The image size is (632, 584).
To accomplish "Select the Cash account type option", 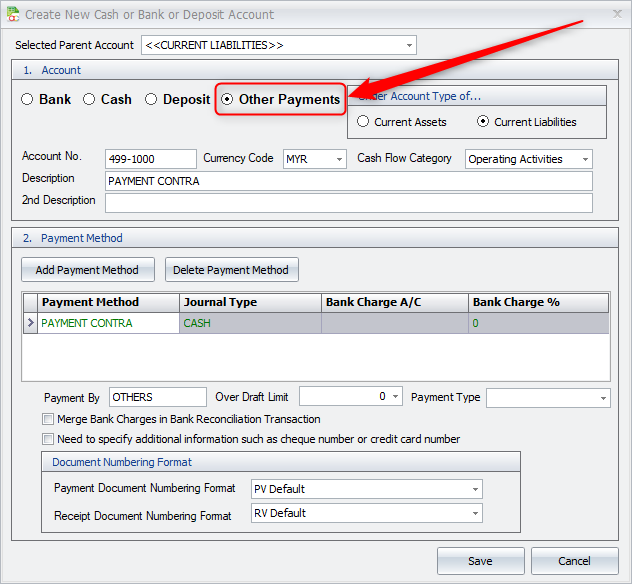I will [90, 99].
